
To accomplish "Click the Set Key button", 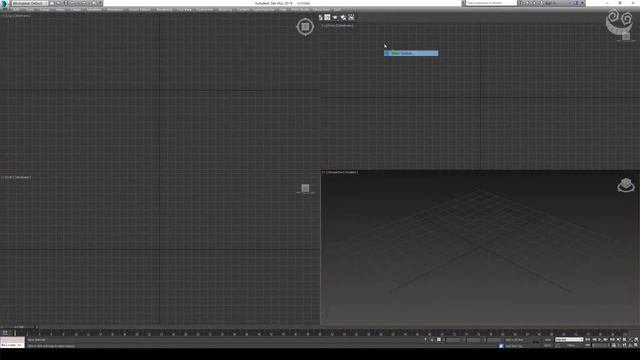I will tap(548, 345).
